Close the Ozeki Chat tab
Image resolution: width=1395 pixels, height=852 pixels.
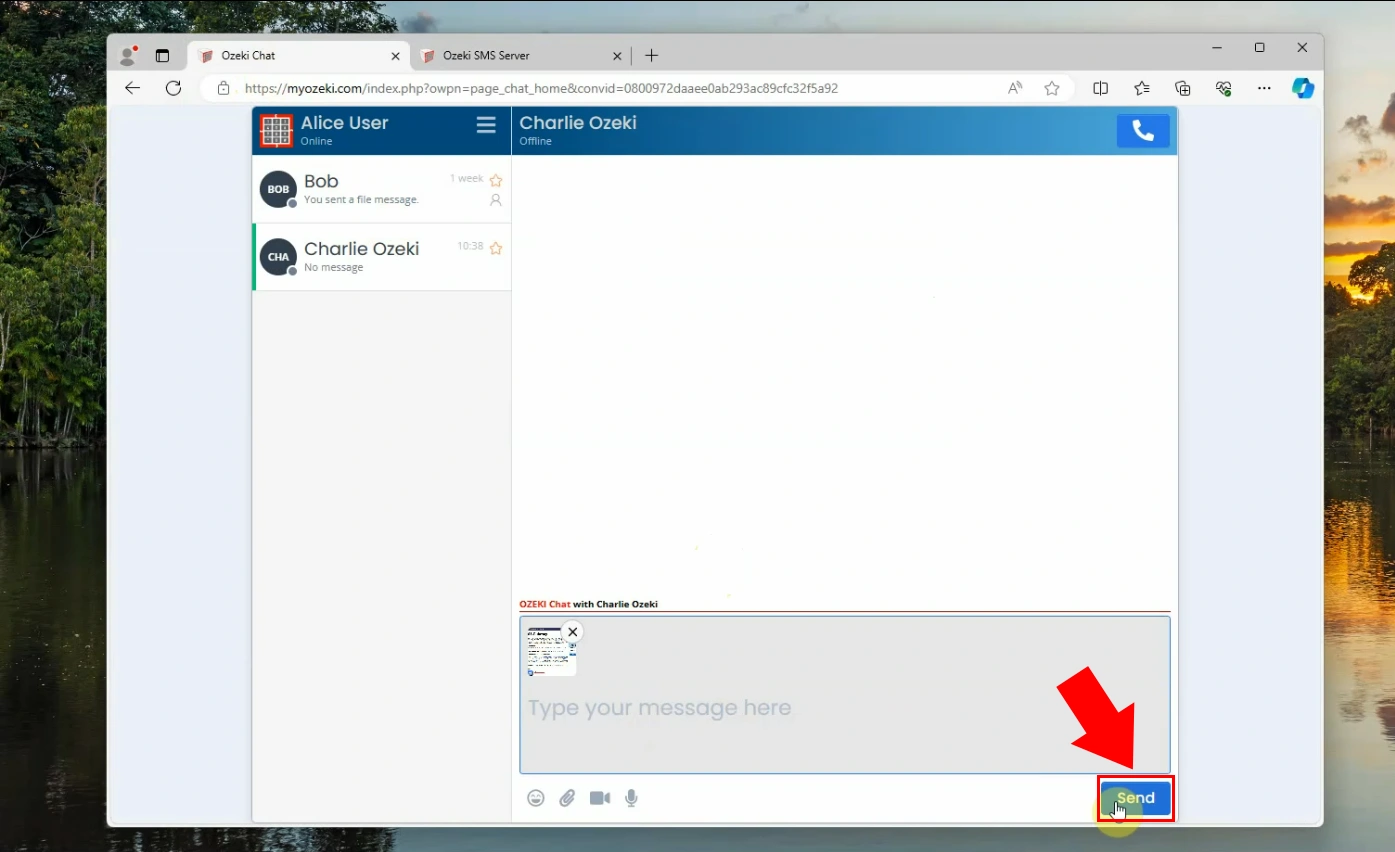(x=395, y=56)
